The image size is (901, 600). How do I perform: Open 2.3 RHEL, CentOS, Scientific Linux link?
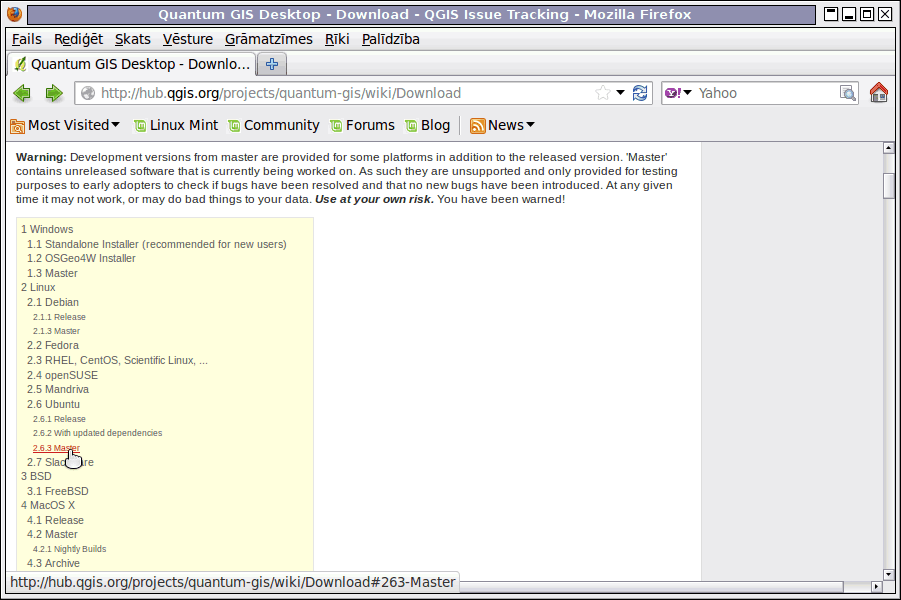pos(117,360)
